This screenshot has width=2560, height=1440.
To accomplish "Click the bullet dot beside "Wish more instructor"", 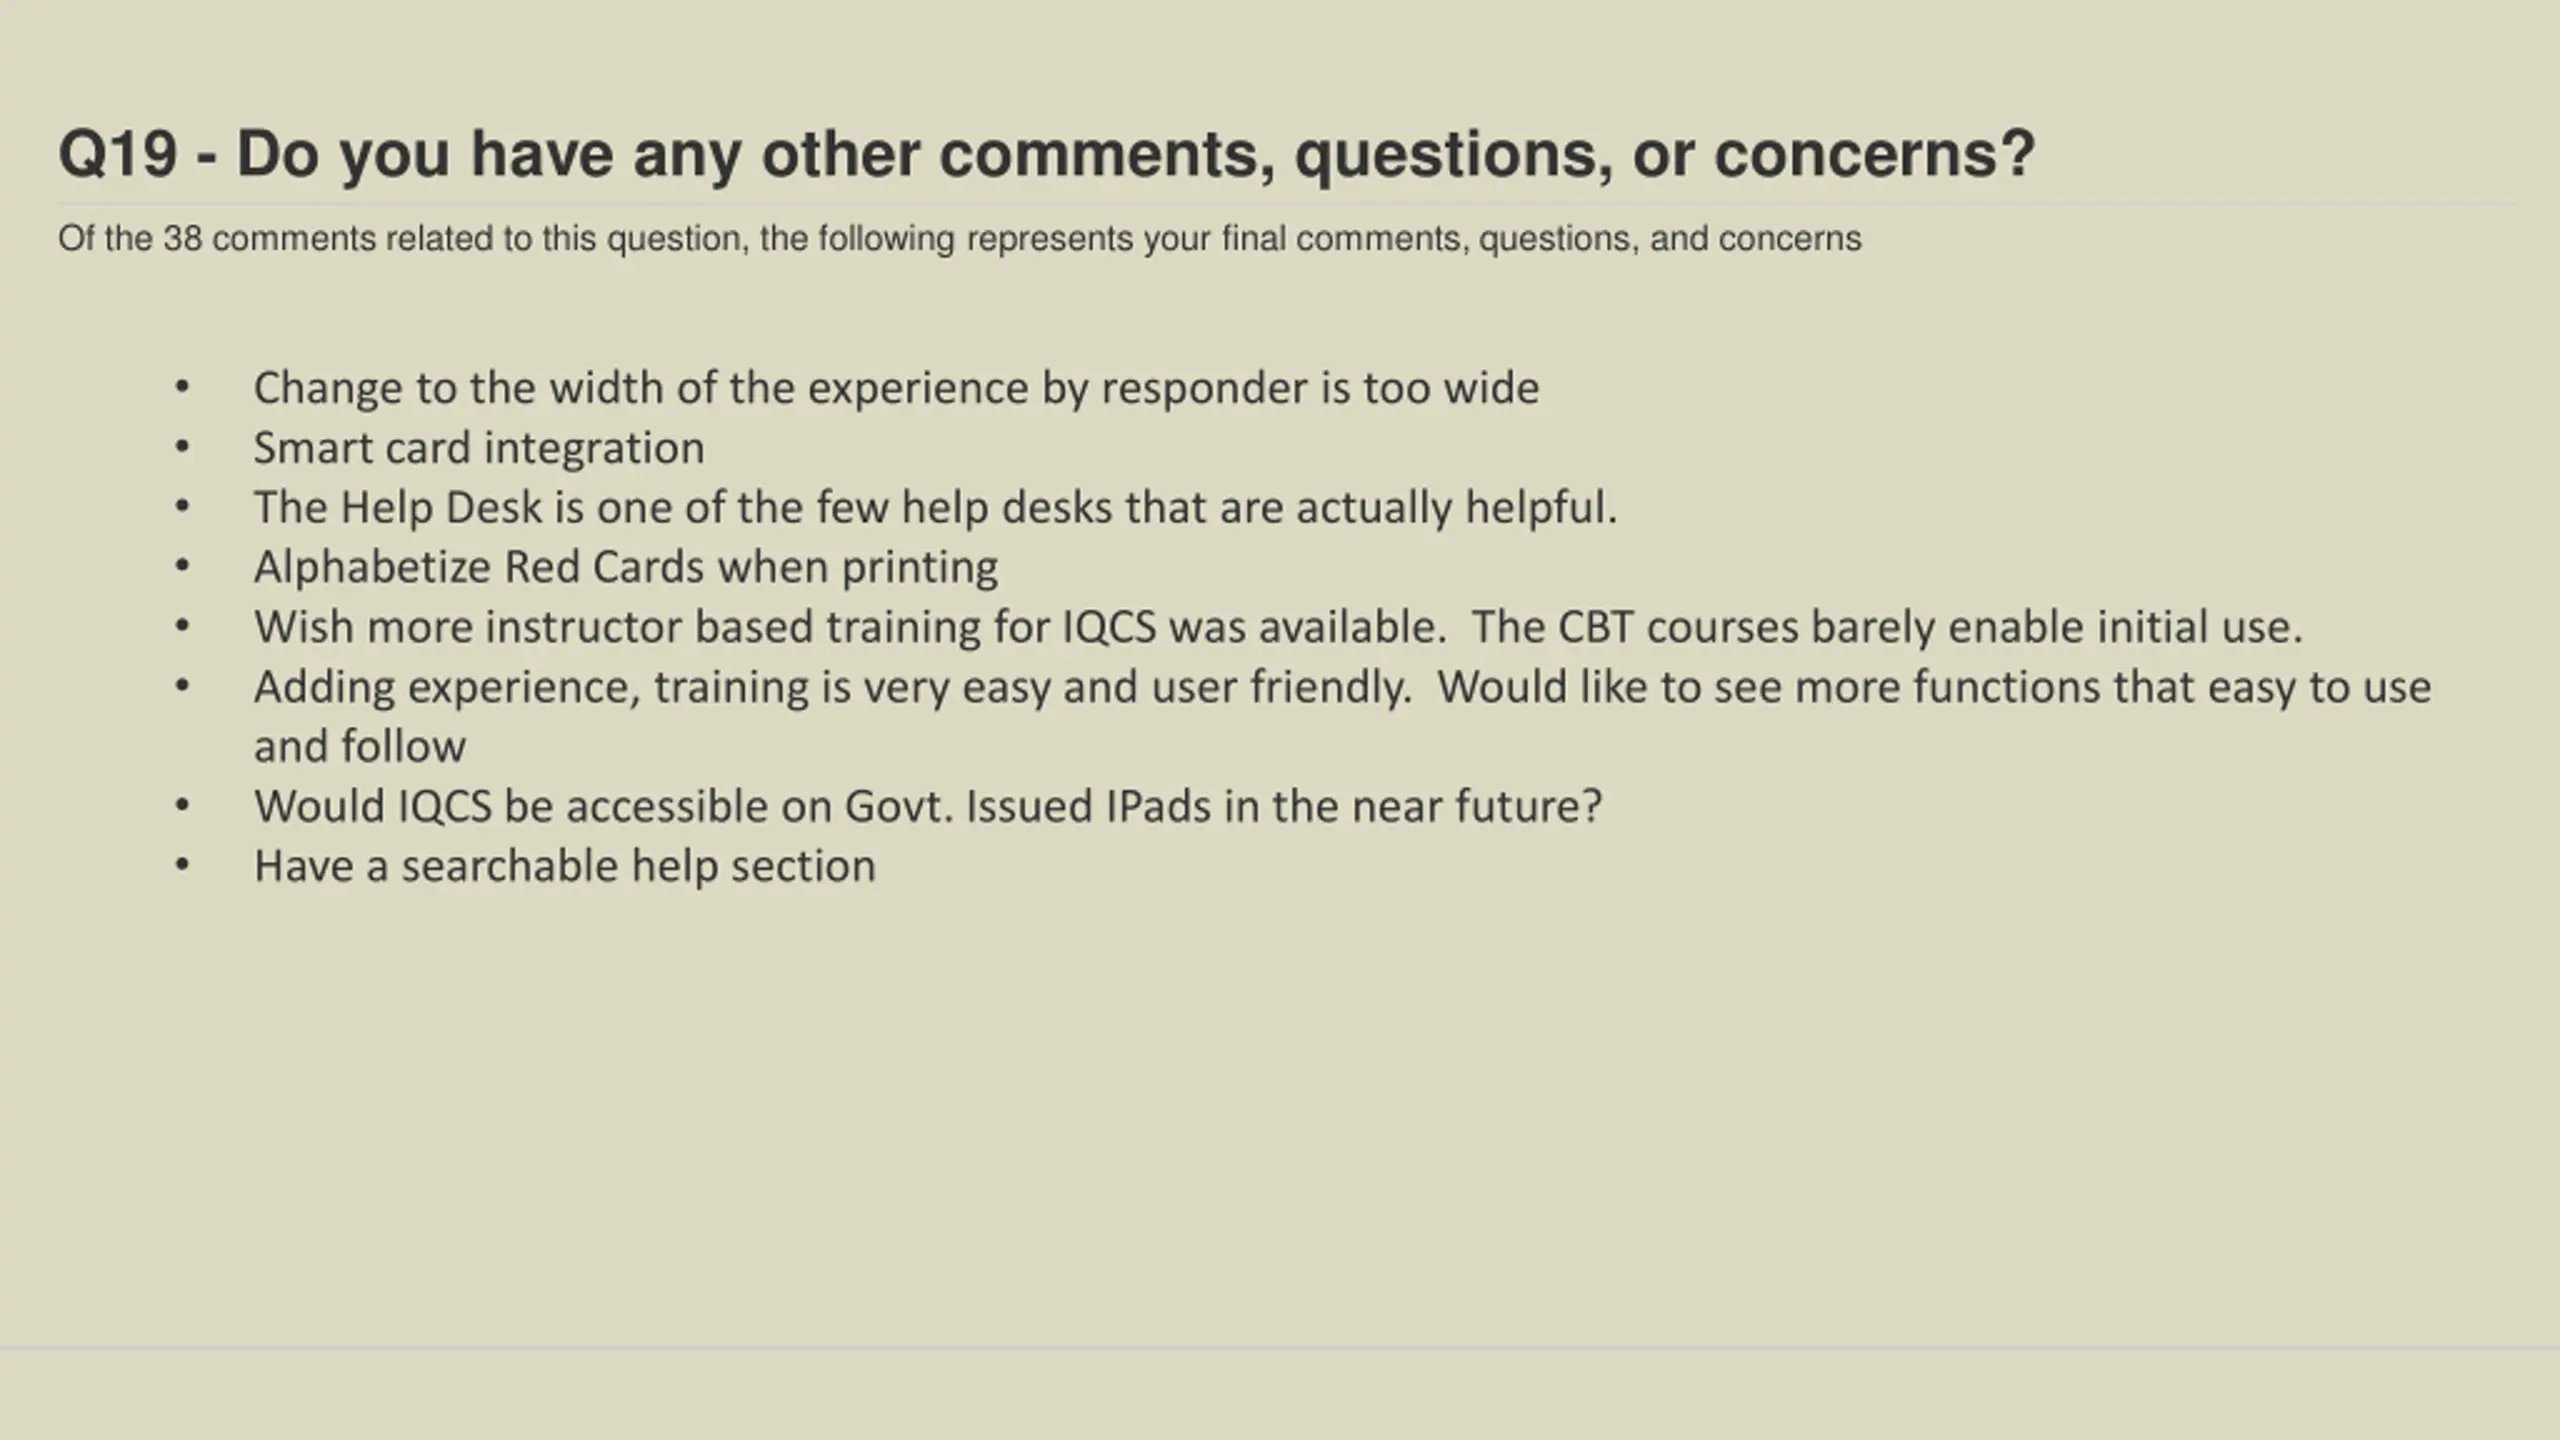I will (182, 627).
